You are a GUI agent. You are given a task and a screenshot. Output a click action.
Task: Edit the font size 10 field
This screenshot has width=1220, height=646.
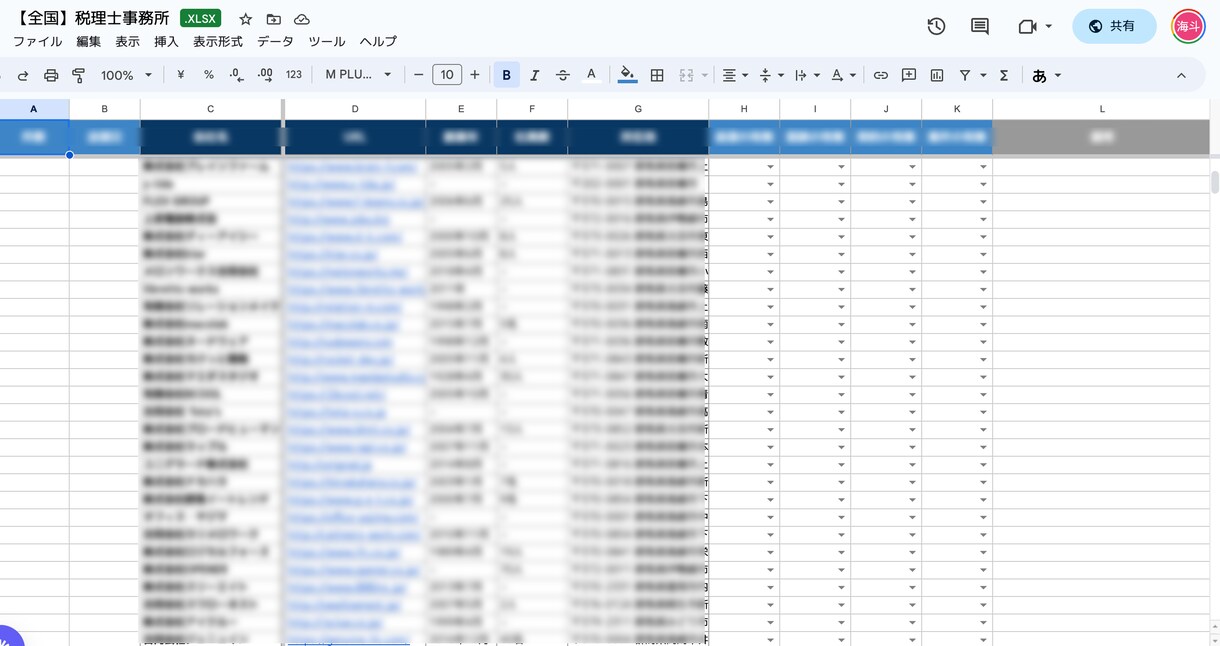446,75
